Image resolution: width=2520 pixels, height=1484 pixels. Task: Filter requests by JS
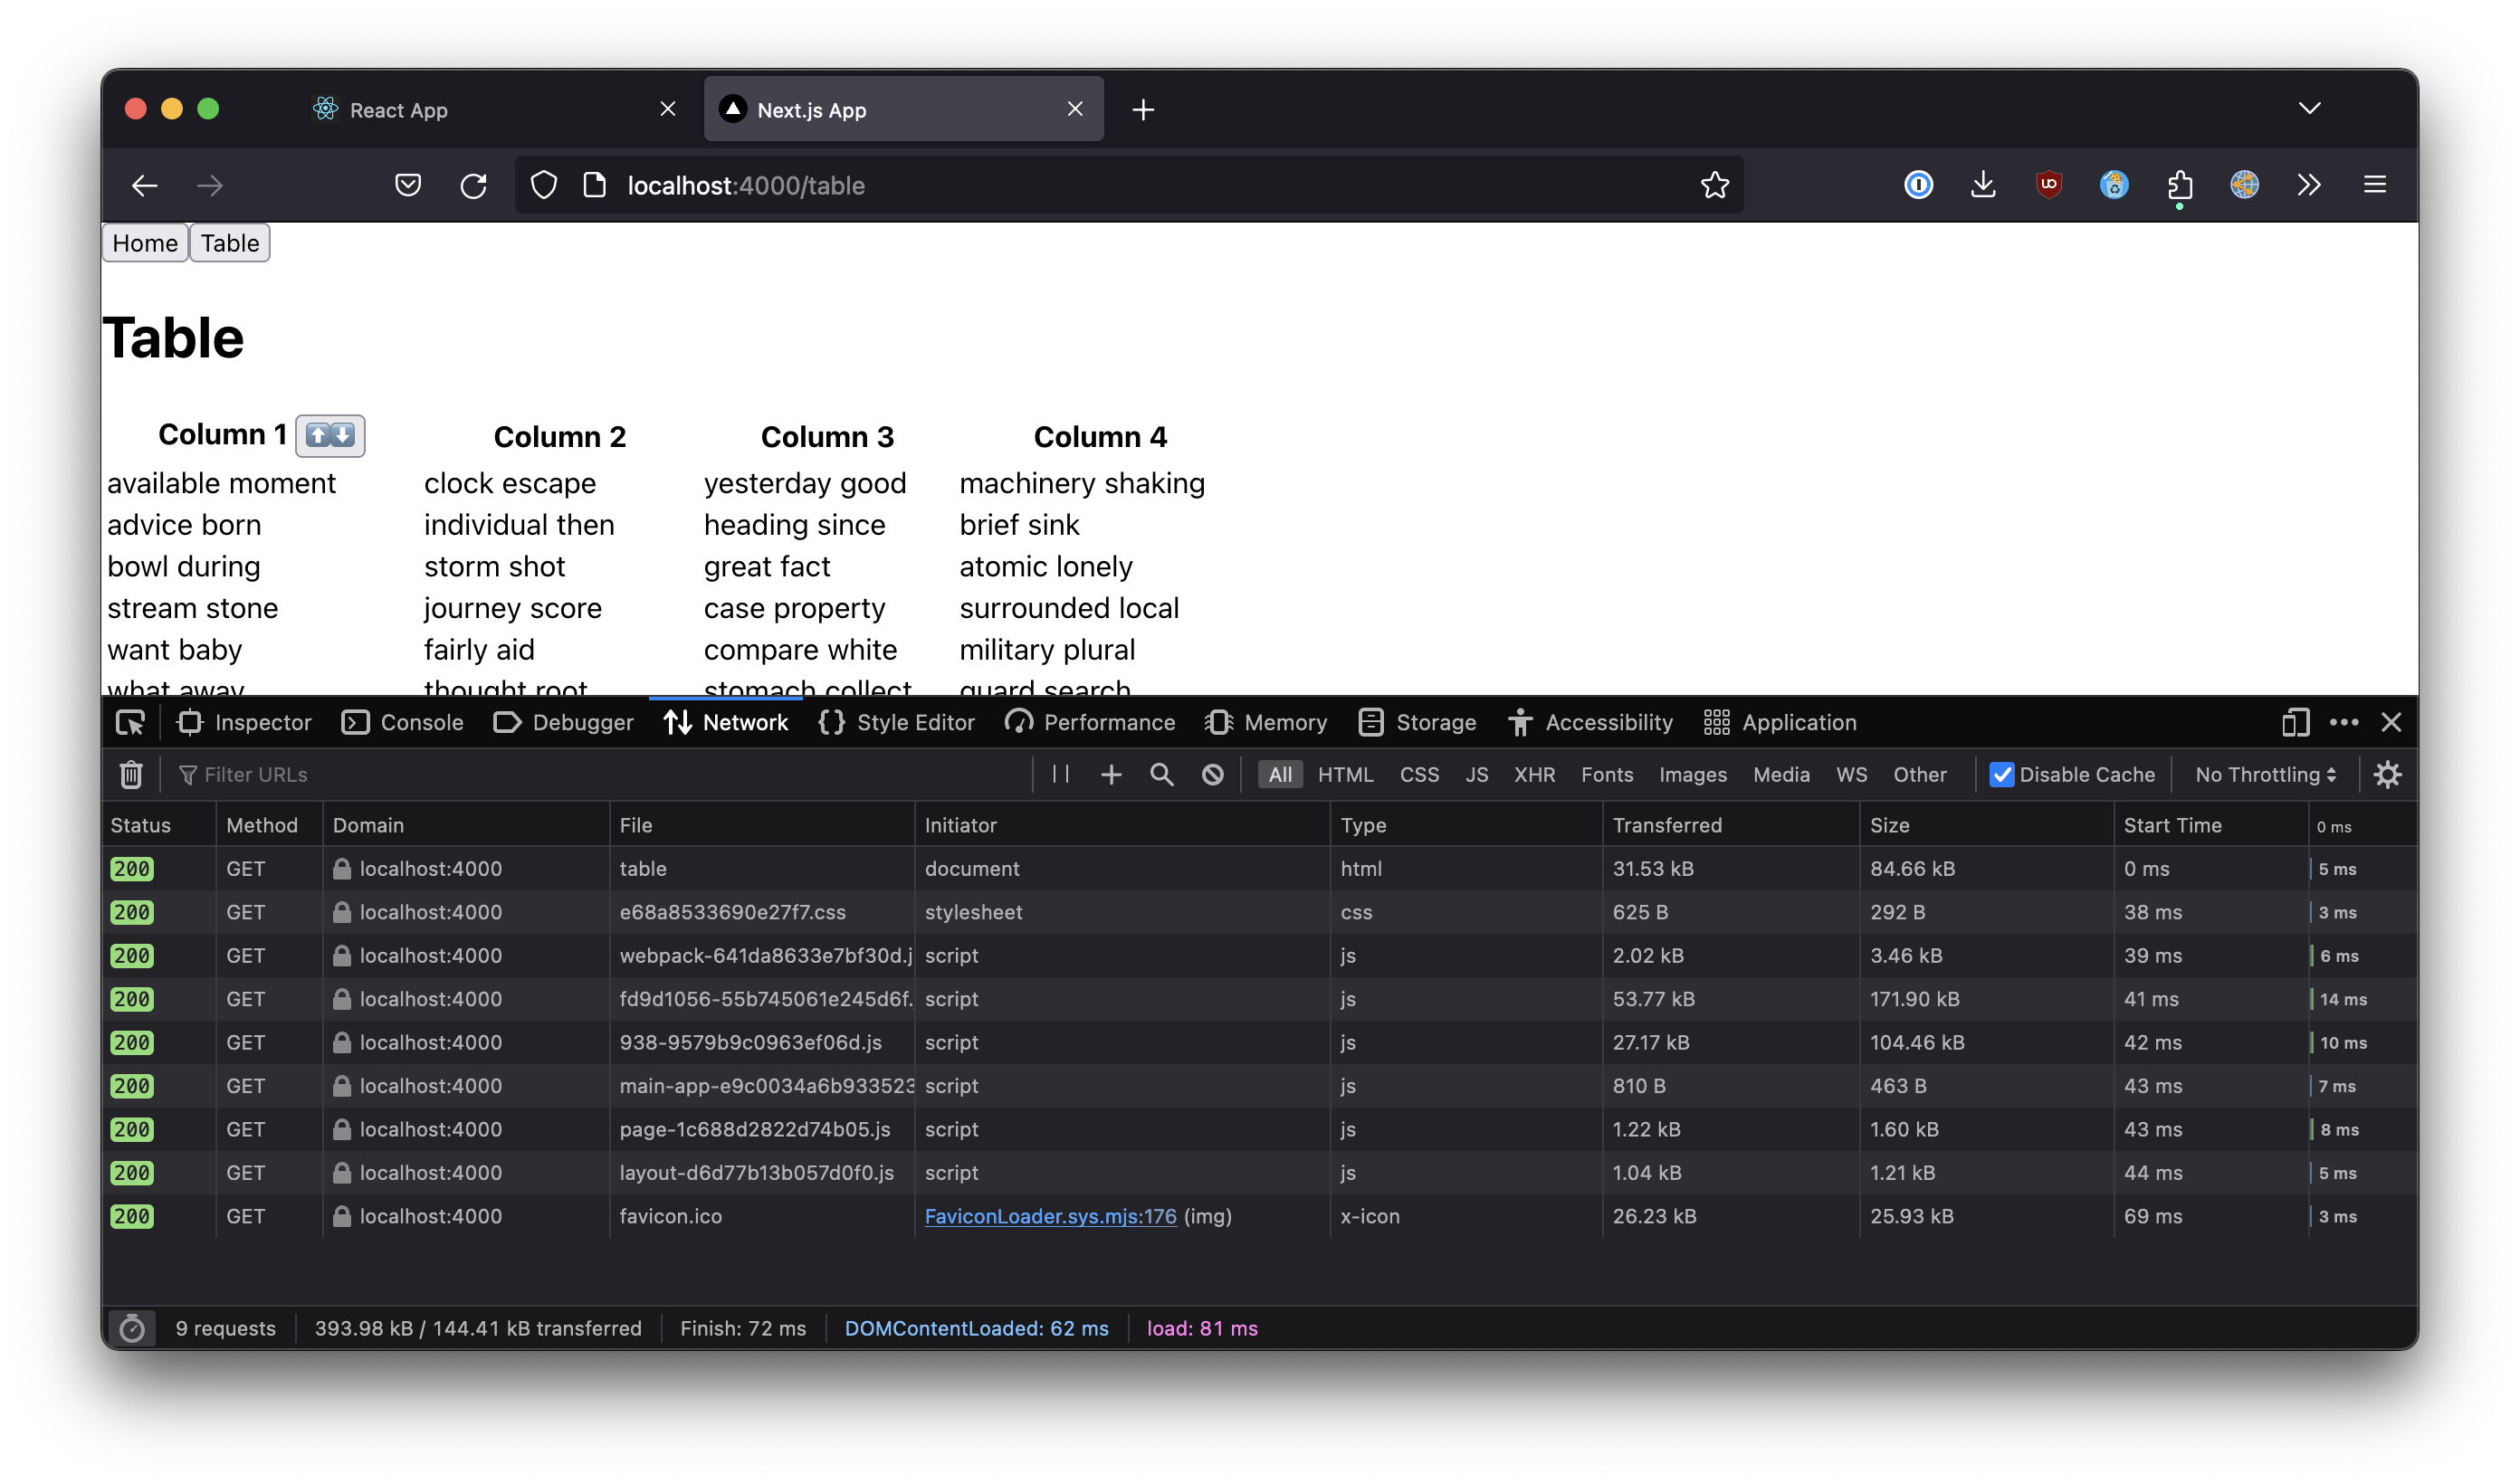[1476, 774]
